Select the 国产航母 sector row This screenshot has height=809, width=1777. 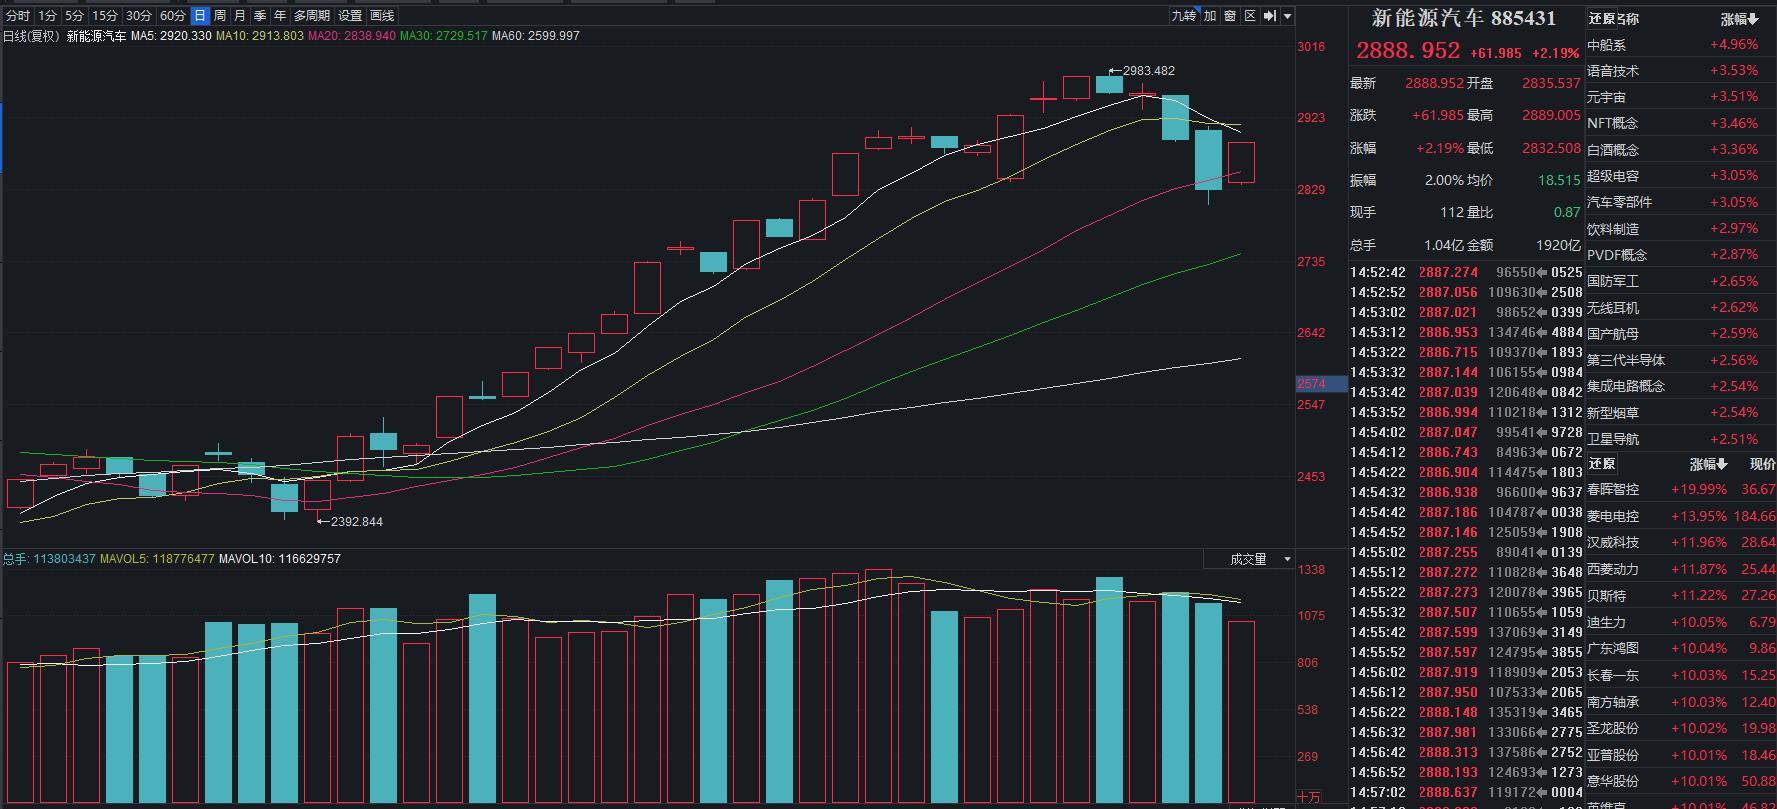[x=1680, y=334]
